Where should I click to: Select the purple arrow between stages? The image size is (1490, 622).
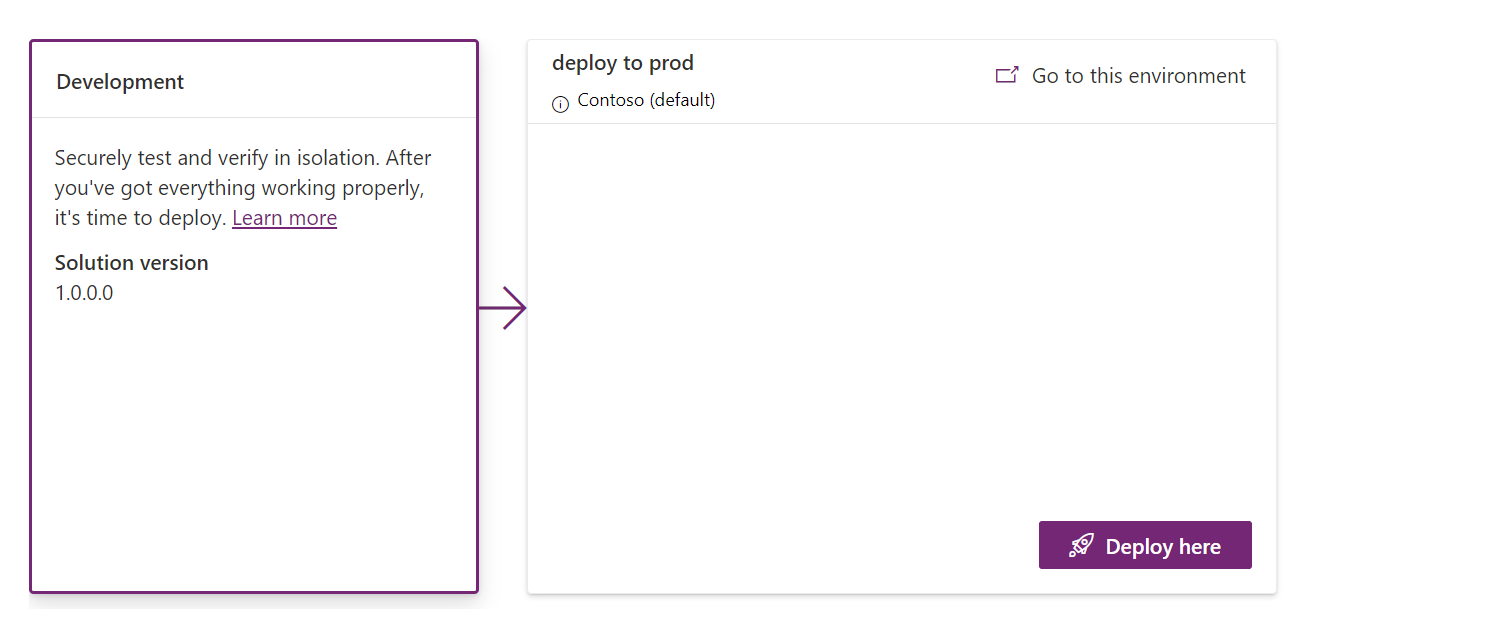click(505, 308)
